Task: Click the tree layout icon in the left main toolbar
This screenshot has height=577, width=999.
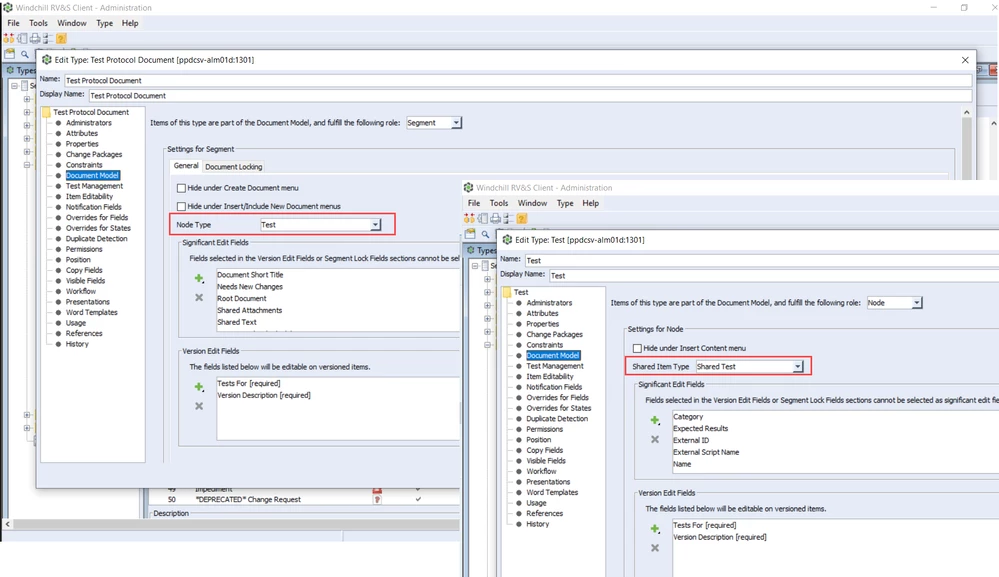Action: [48, 38]
